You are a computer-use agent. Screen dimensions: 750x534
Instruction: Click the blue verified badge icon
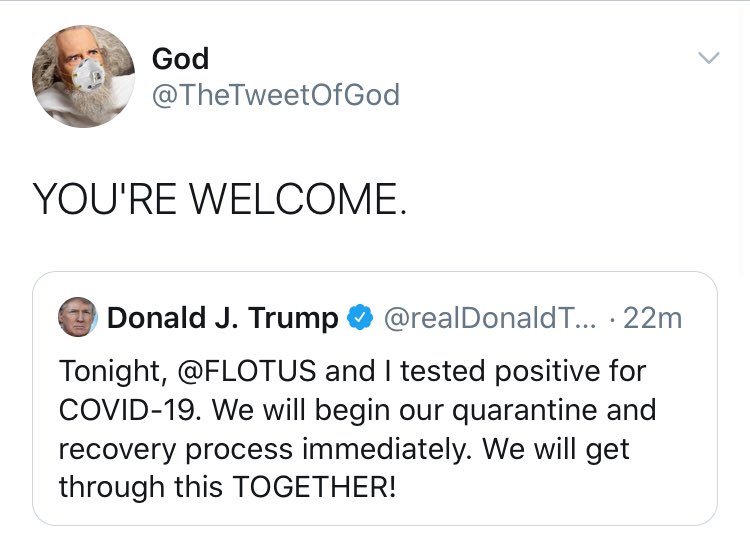click(x=359, y=319)
